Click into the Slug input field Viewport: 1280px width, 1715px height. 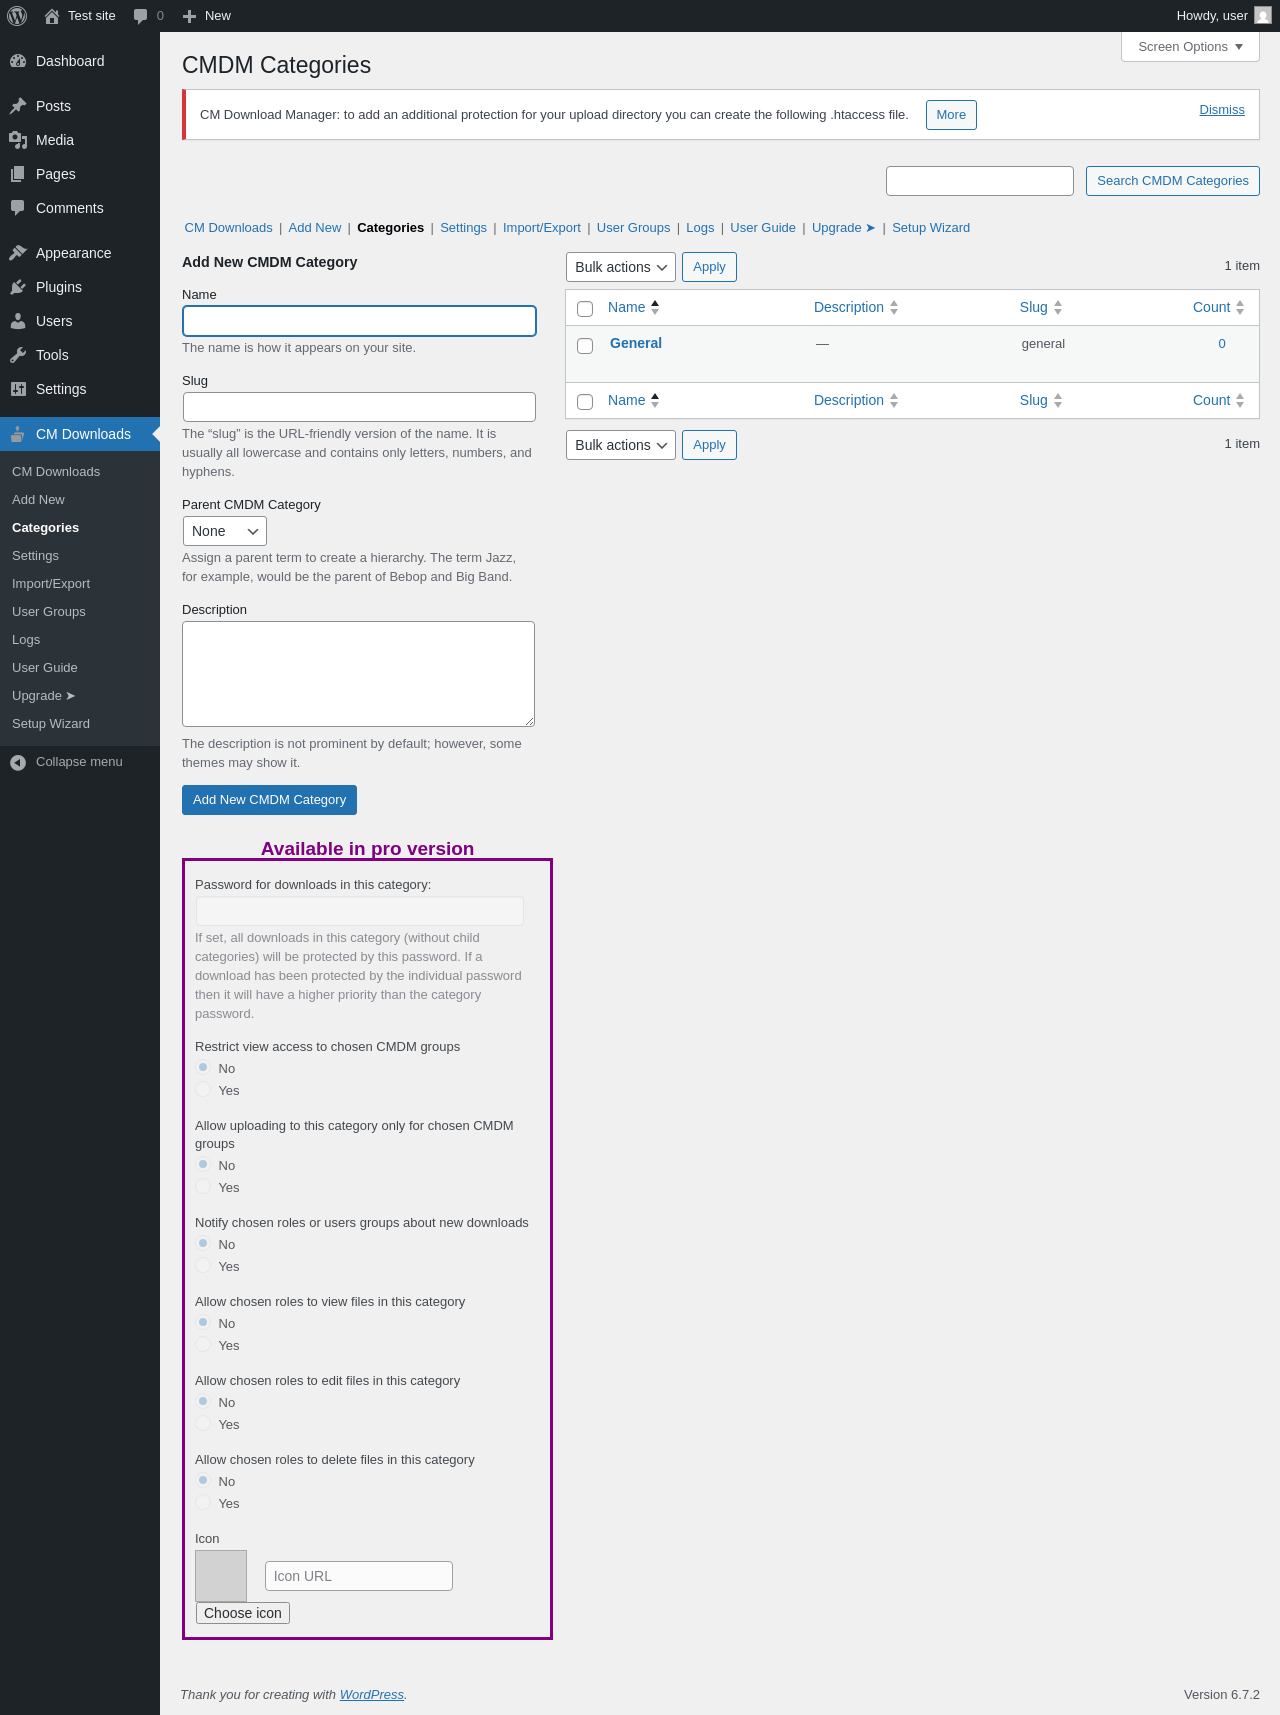pos(359,407)
